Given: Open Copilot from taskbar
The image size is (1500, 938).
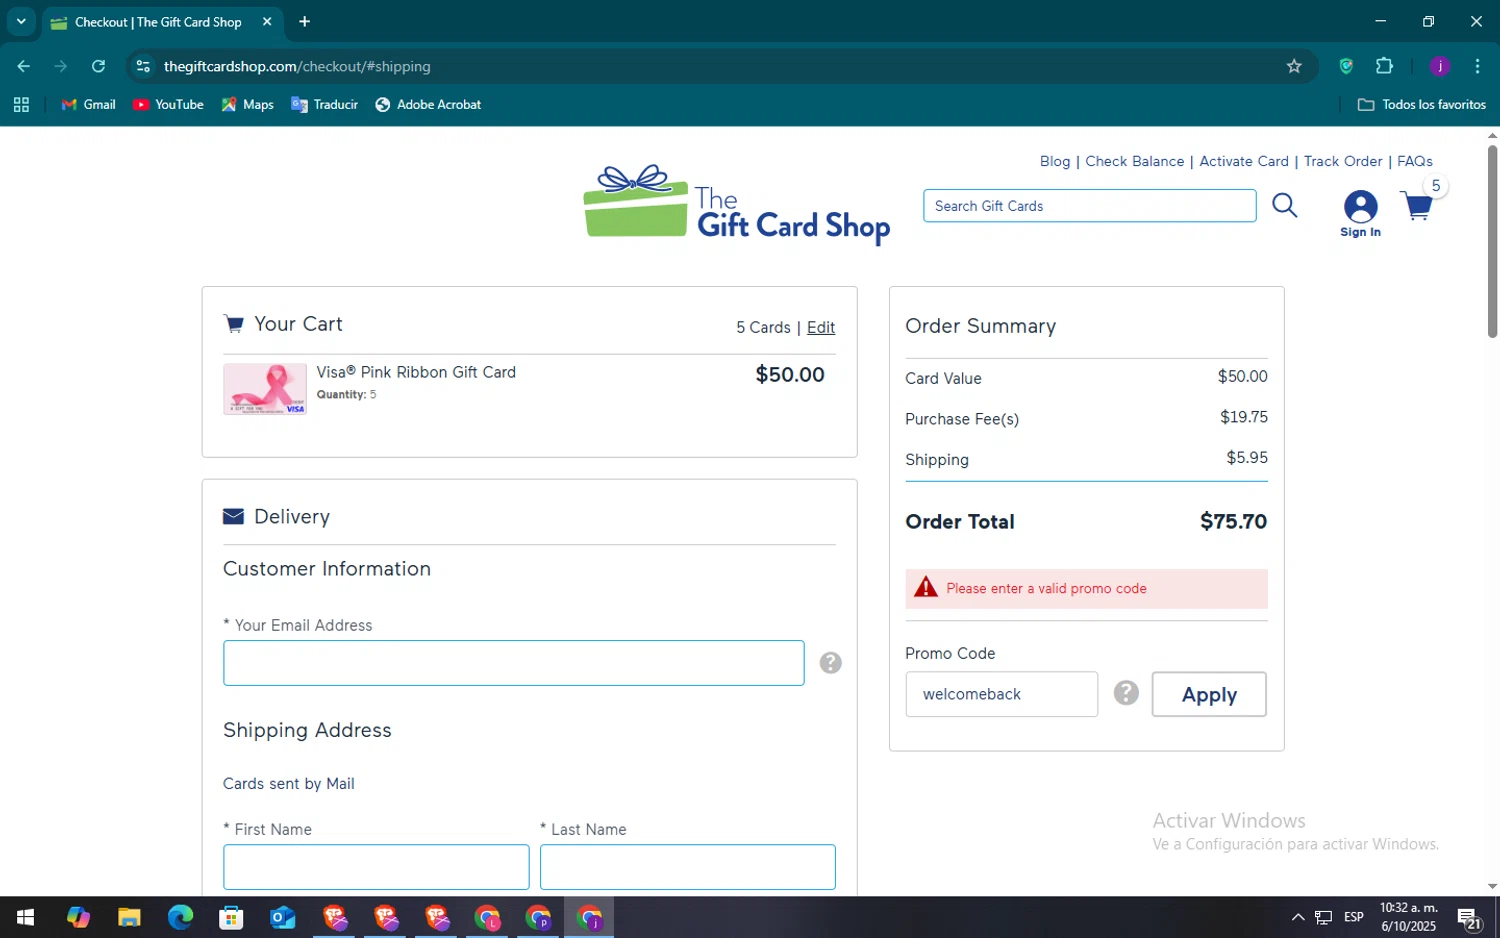Looking at the screenshot, I should [x=78, y=917].
